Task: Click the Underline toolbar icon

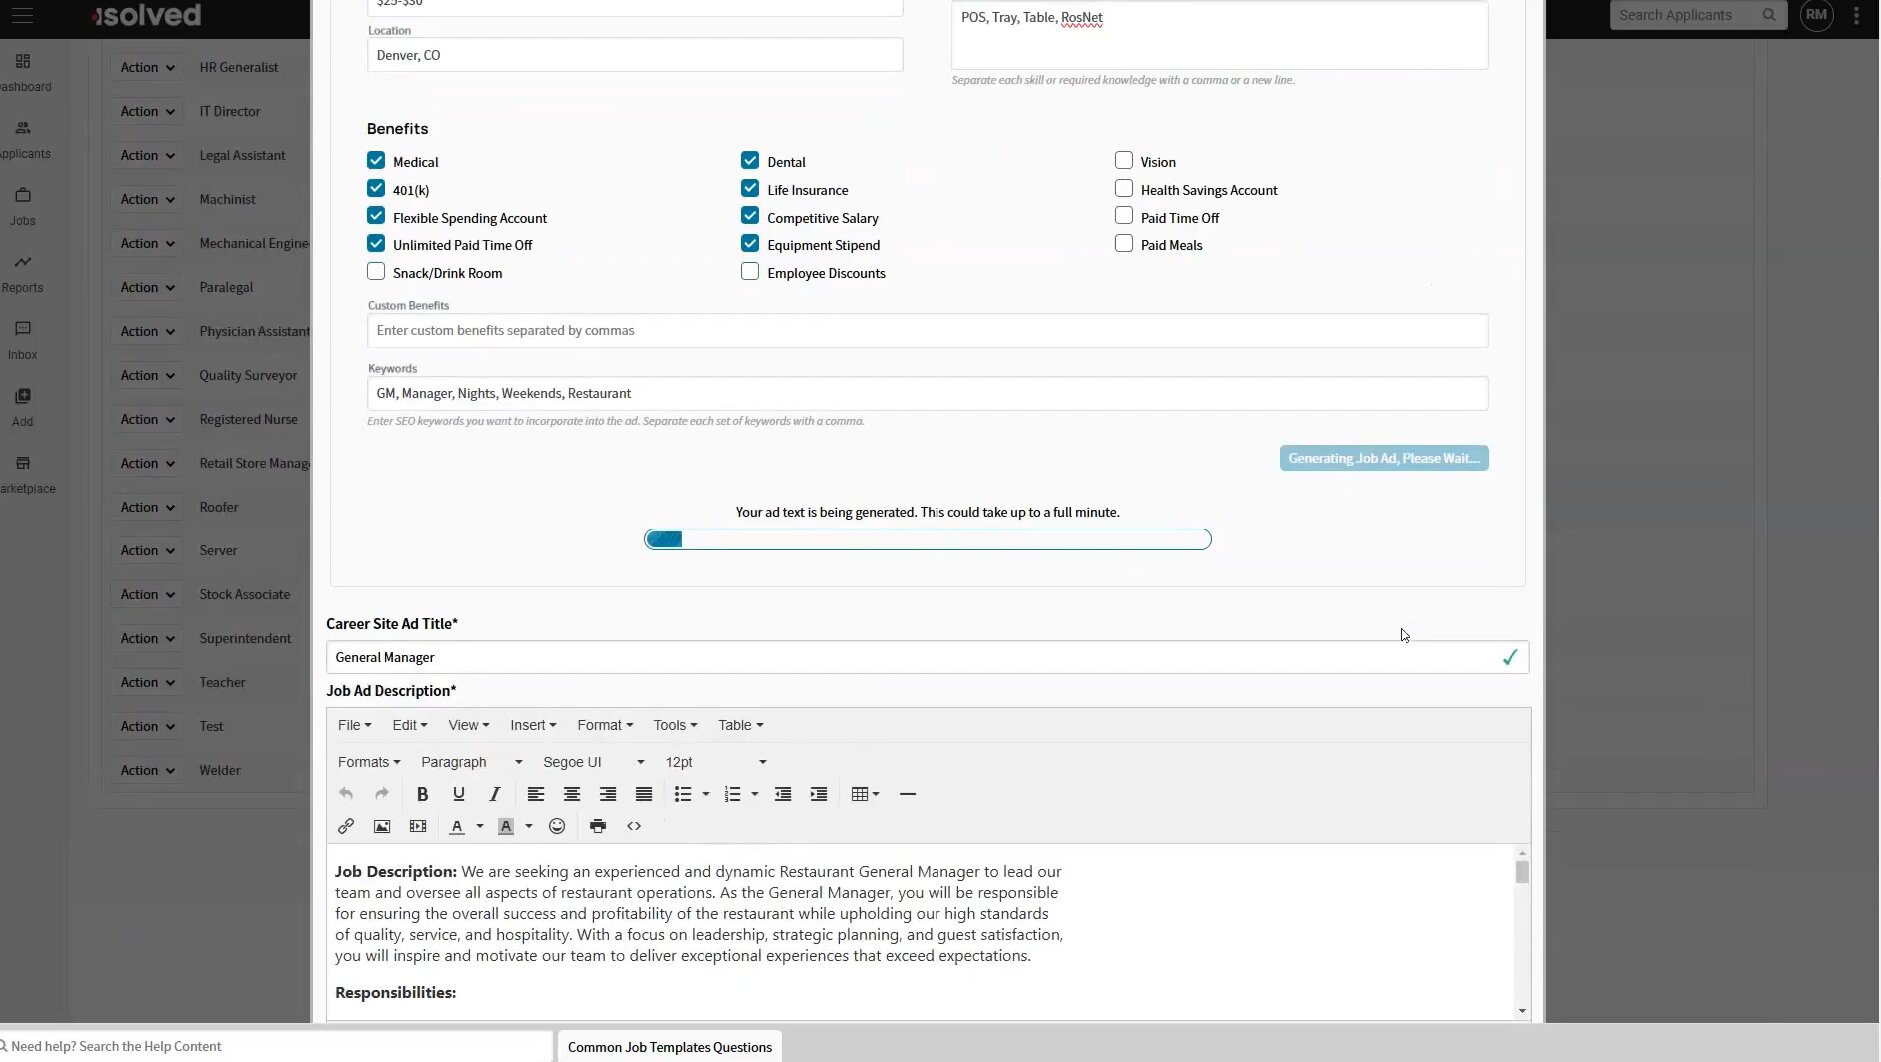Action: pyautogui.click(x=458, y=794)
